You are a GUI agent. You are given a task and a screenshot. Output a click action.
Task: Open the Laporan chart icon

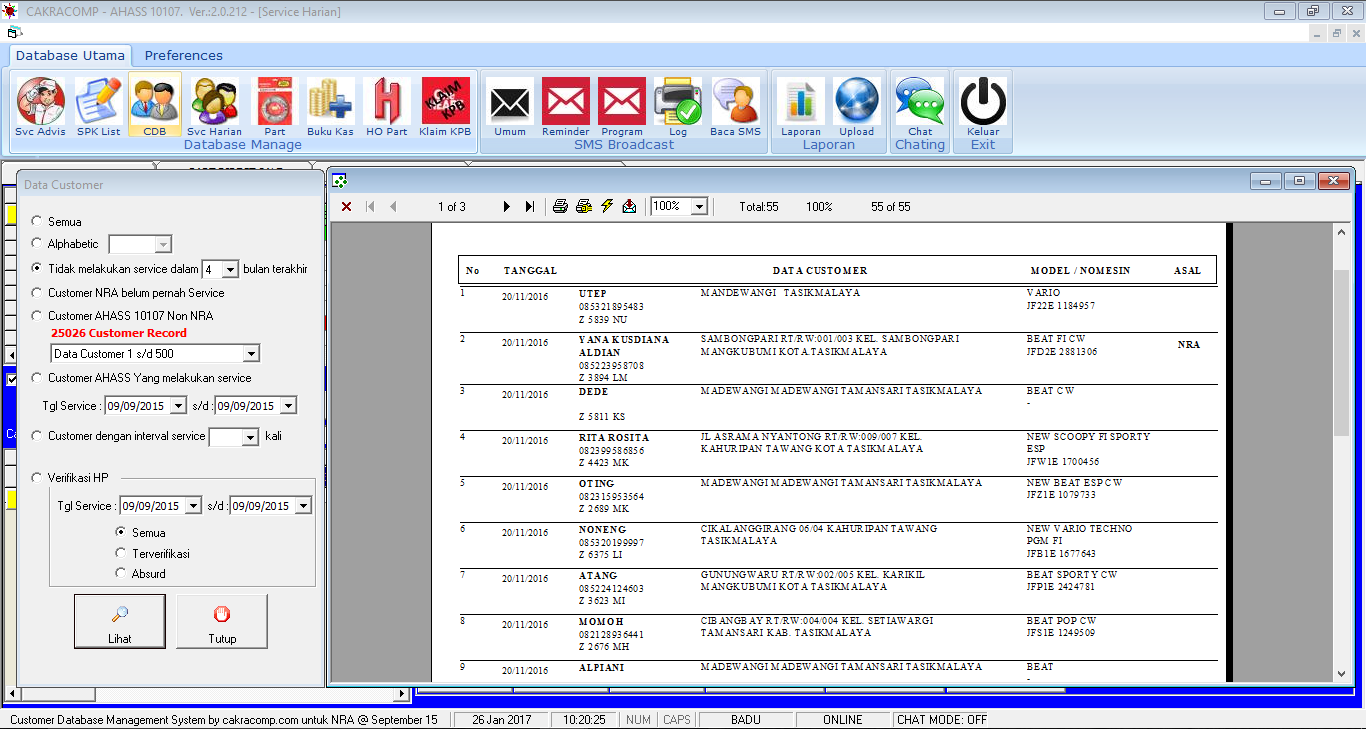[800, 106]
